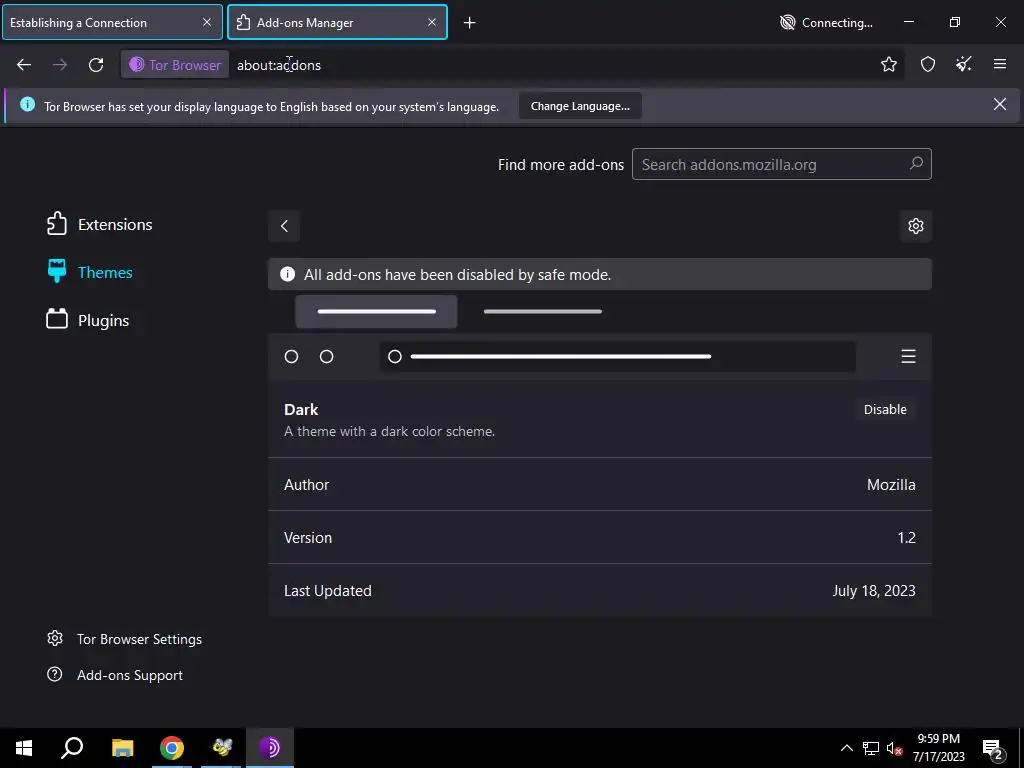Image resolution: width=1024 pixels, height=768 pixels.
Task: Open Windows taskbar search
Action: (72, 748)
